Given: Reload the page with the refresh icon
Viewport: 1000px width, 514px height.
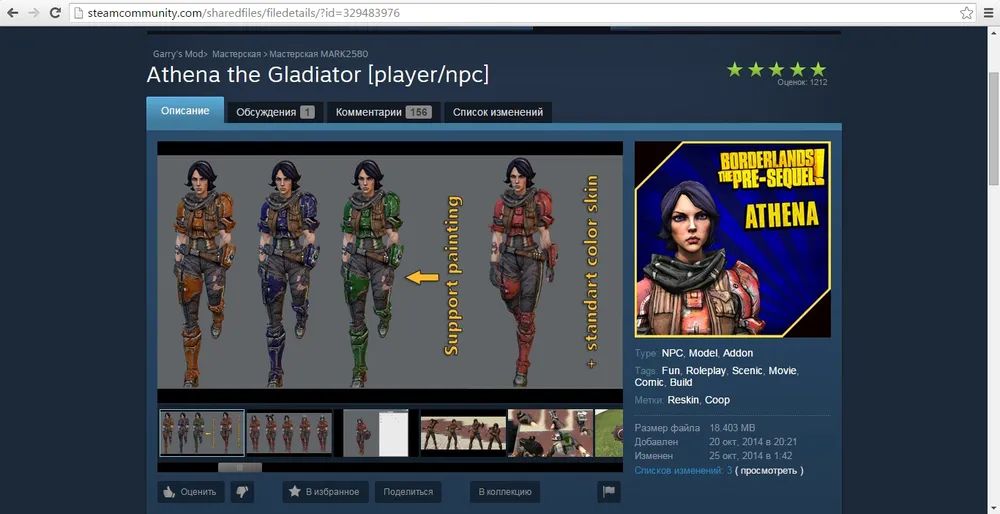Looking at the screenshot, I should pyautogui.click(x=57, y=13).
